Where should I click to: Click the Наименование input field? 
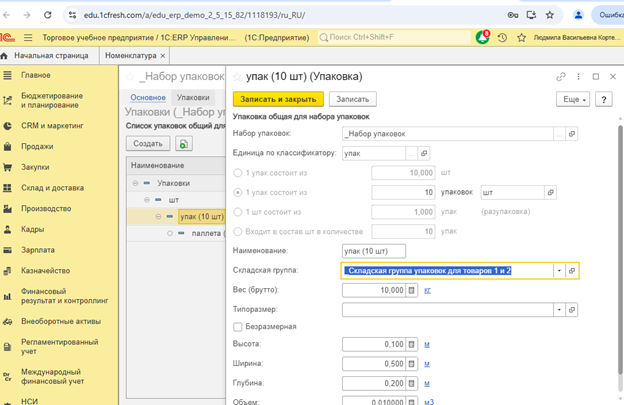(374, 251)
